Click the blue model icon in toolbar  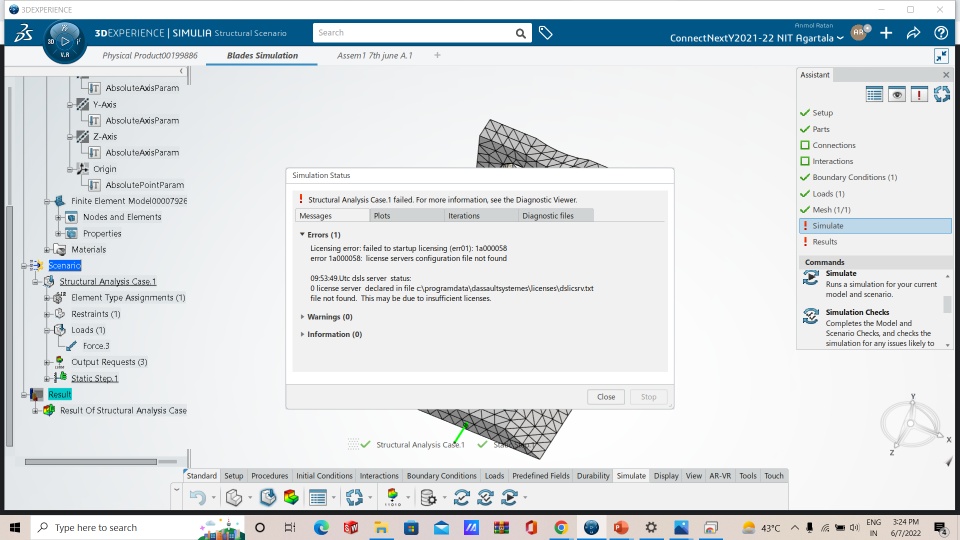(x=268, y=497)
